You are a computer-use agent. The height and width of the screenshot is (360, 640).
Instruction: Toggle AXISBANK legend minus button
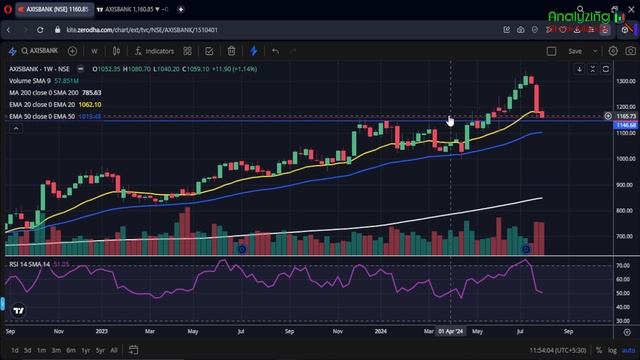click(x=80, y=69)
